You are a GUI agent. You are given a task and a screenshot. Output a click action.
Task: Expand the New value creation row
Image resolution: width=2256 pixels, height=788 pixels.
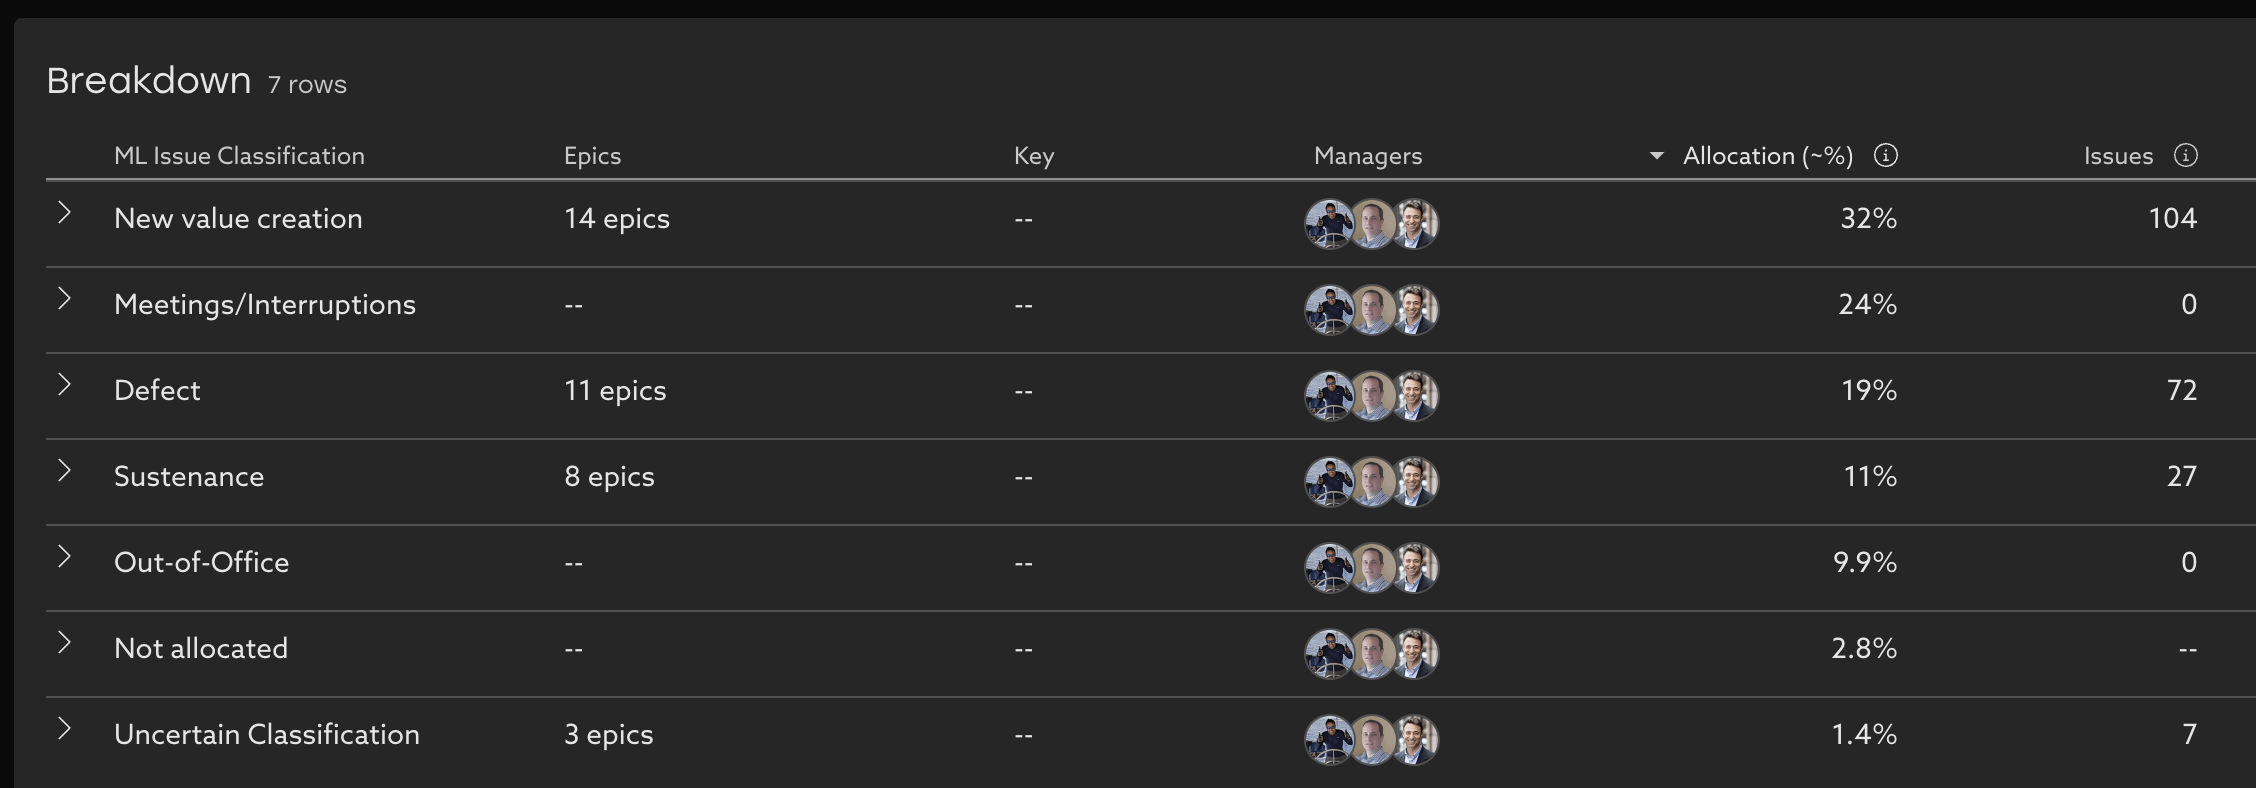pos(64,212)
